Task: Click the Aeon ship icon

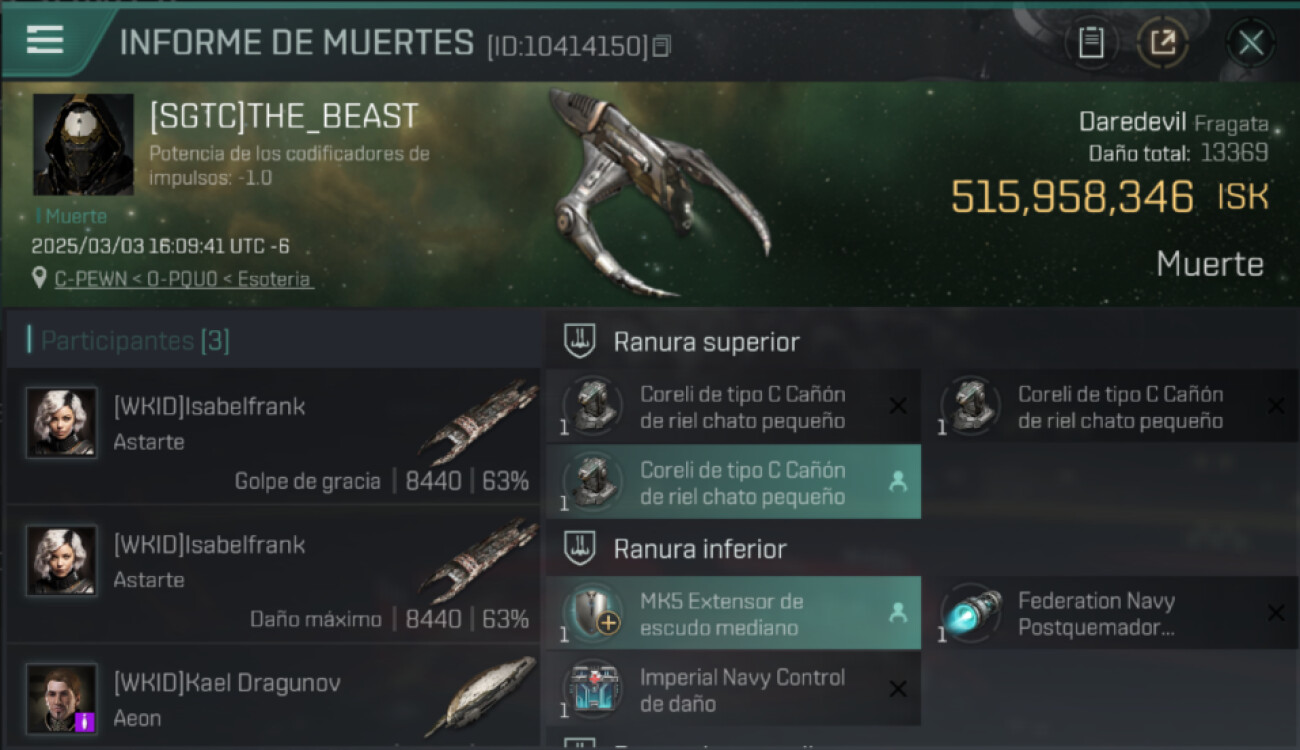Action: 480,696
